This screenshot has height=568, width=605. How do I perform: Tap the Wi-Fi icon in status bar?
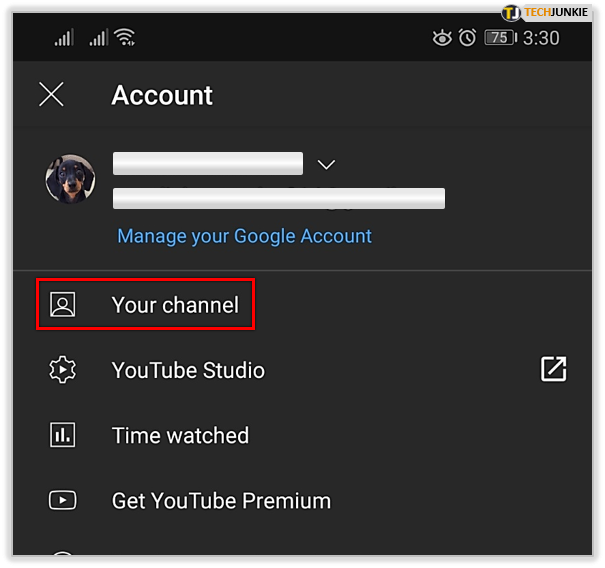click(x=125, y=37)
